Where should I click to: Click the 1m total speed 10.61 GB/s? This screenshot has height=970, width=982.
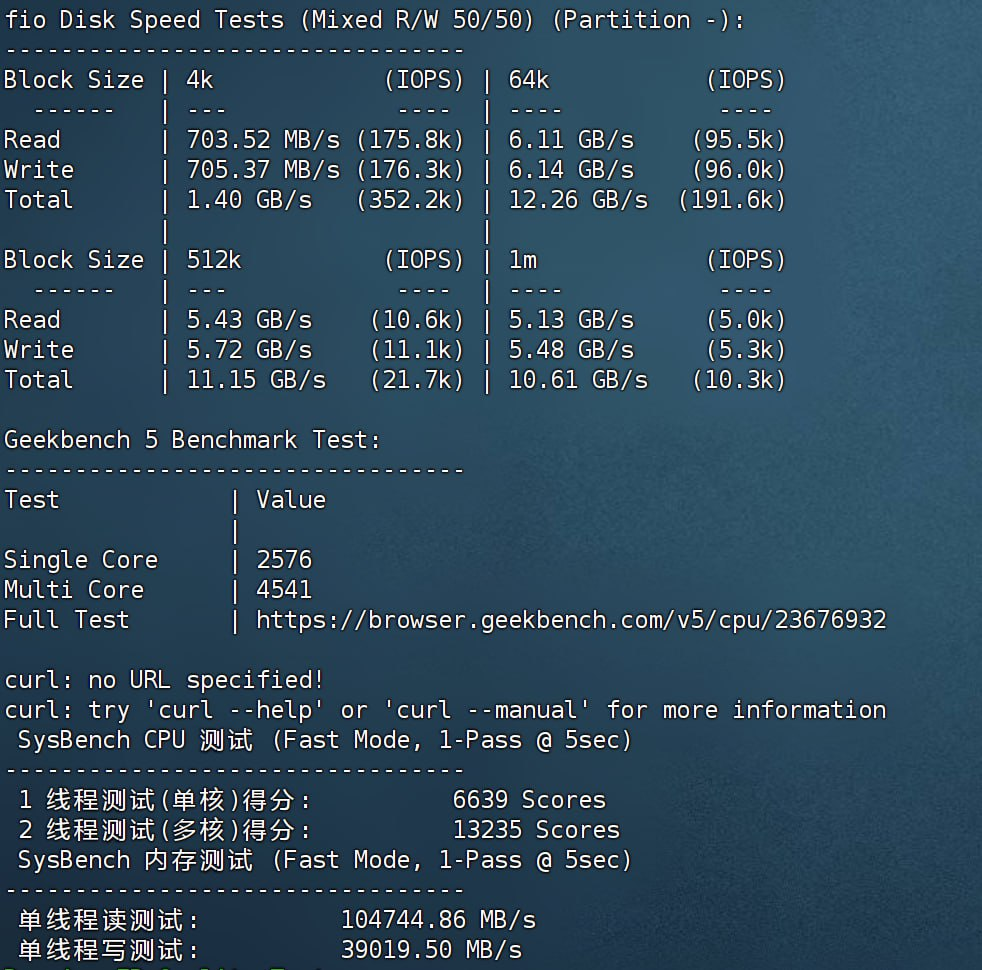[x=578, y=380]
